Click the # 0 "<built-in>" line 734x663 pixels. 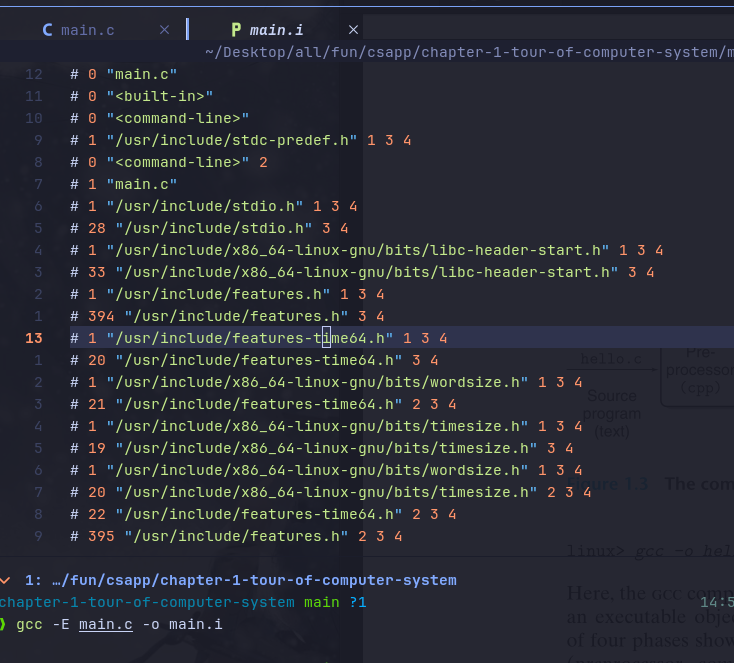click(x=142, y=96)
